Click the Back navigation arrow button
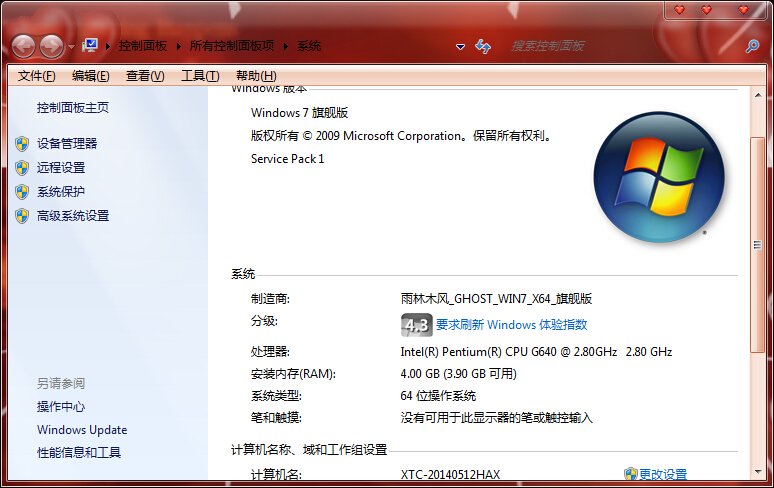 coord(23,46)
